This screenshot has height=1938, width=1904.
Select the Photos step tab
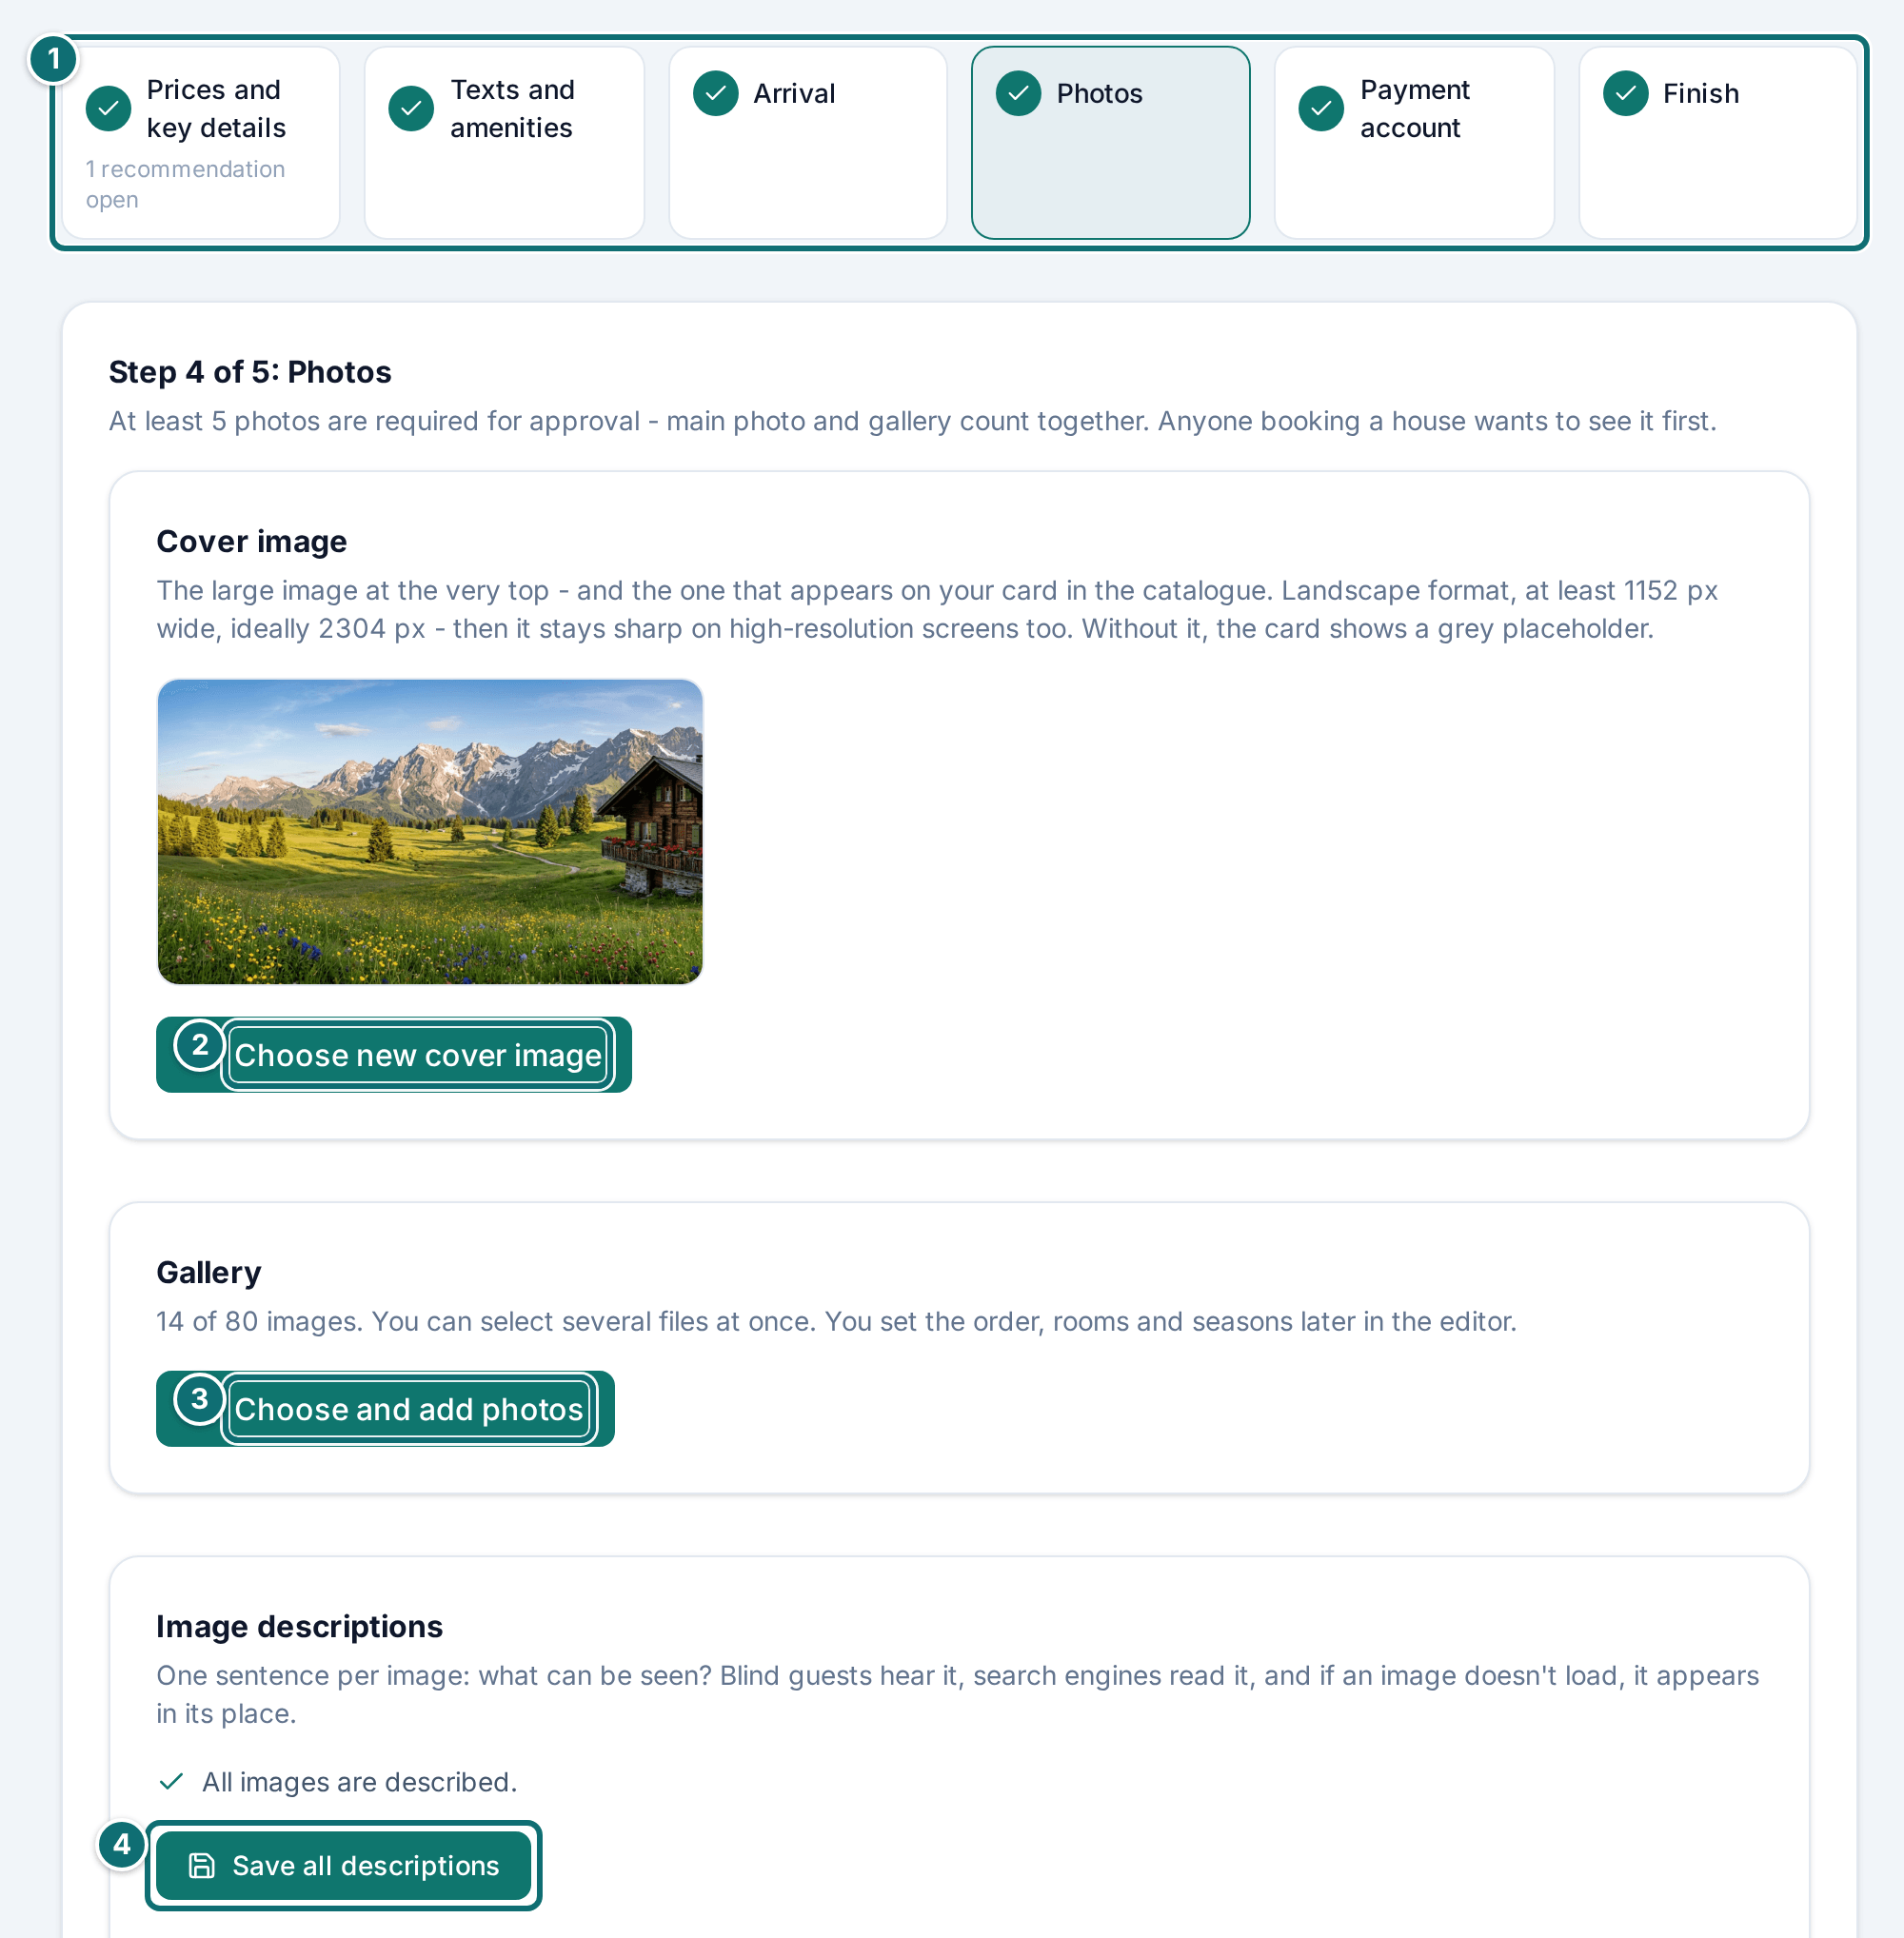(x=1111, y=143)
